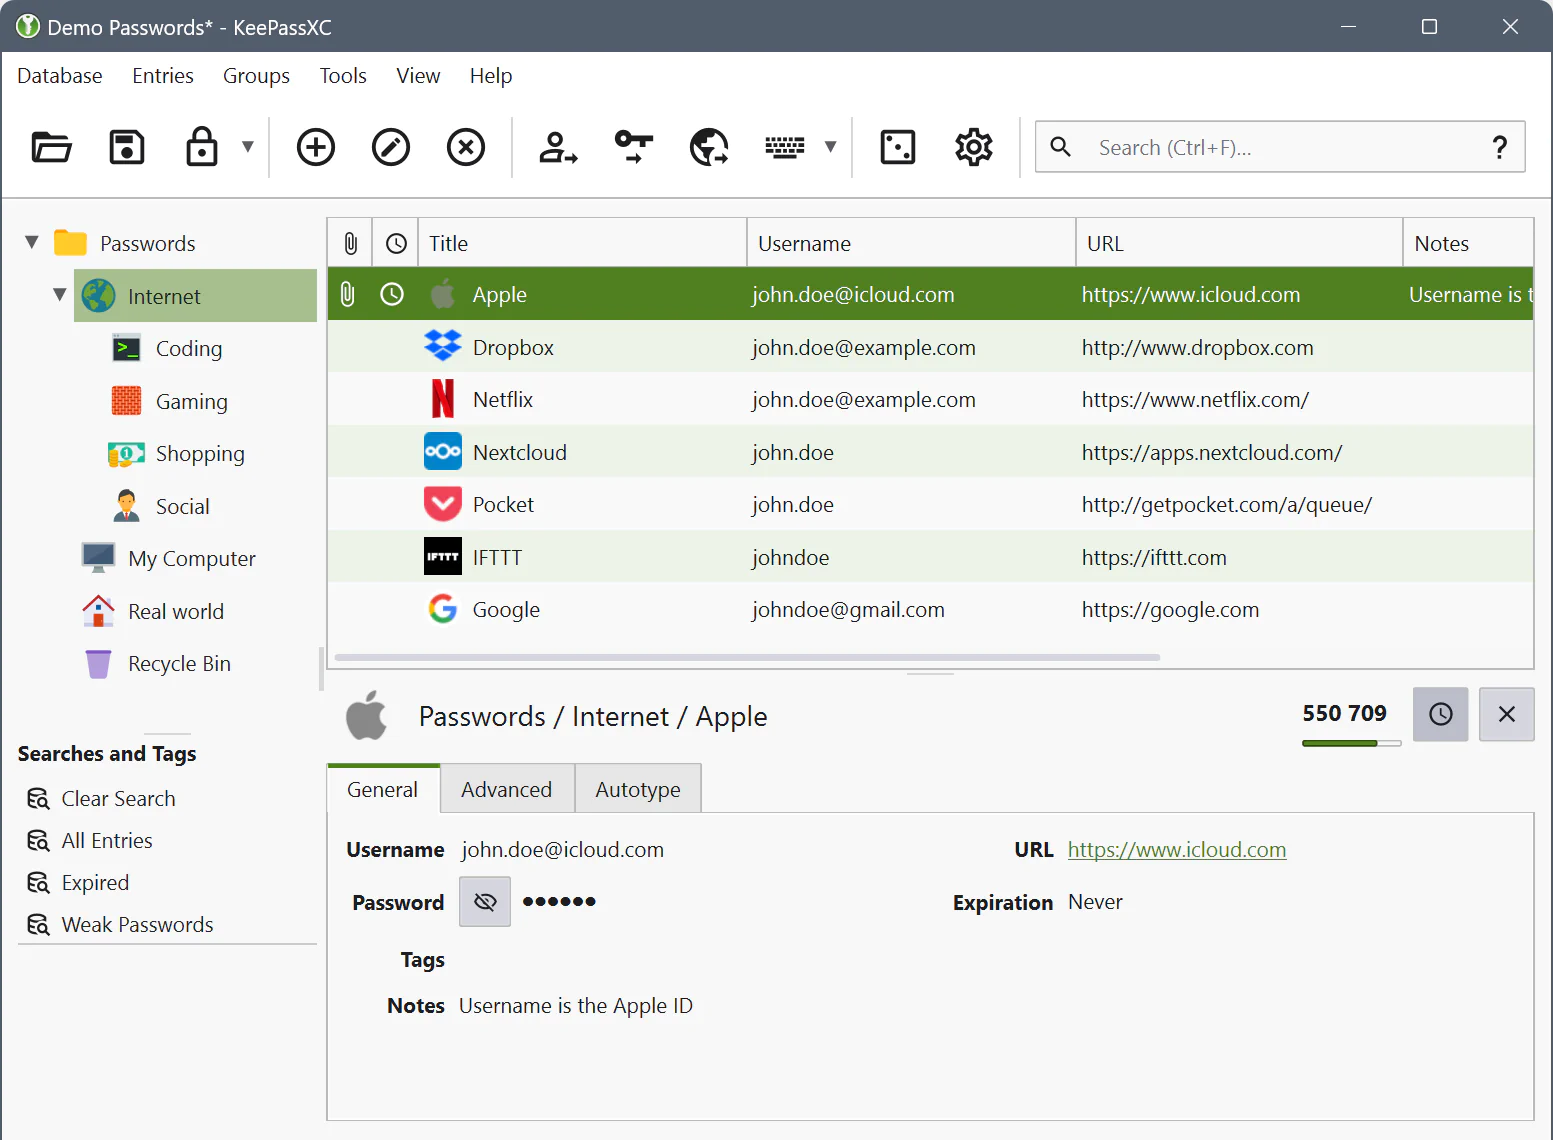Click the TOTP clock button in preview
1553x1140 pixels.
coord(1440,714)
